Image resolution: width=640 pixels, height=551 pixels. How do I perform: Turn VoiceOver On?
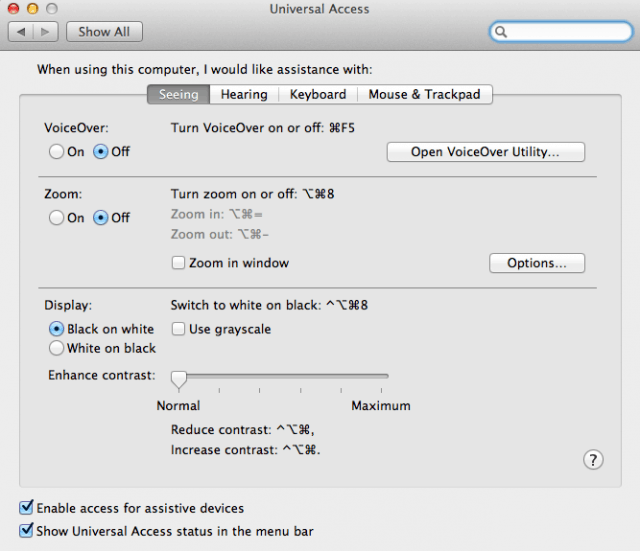[x=56, y=152]
